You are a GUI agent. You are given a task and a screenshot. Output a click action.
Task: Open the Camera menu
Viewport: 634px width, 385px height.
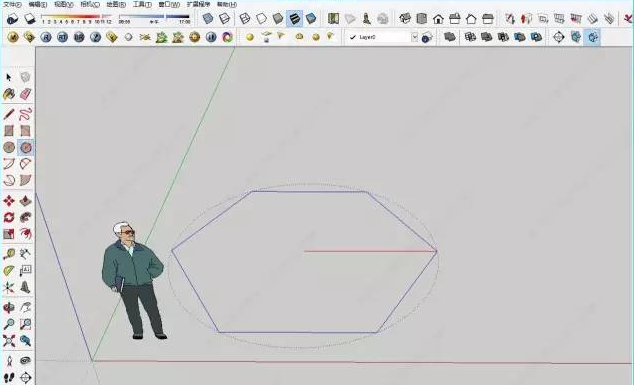click(x=90, y=4)
